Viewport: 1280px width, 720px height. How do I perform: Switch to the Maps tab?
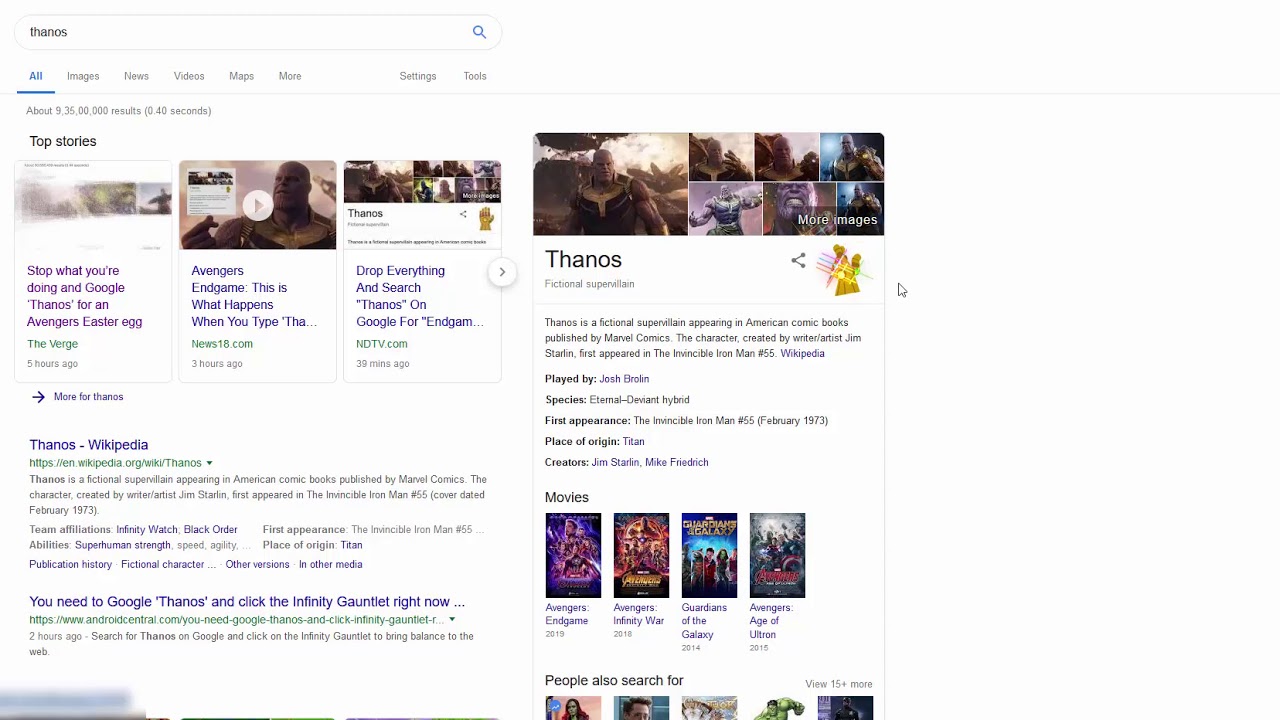tap(241, 76)
